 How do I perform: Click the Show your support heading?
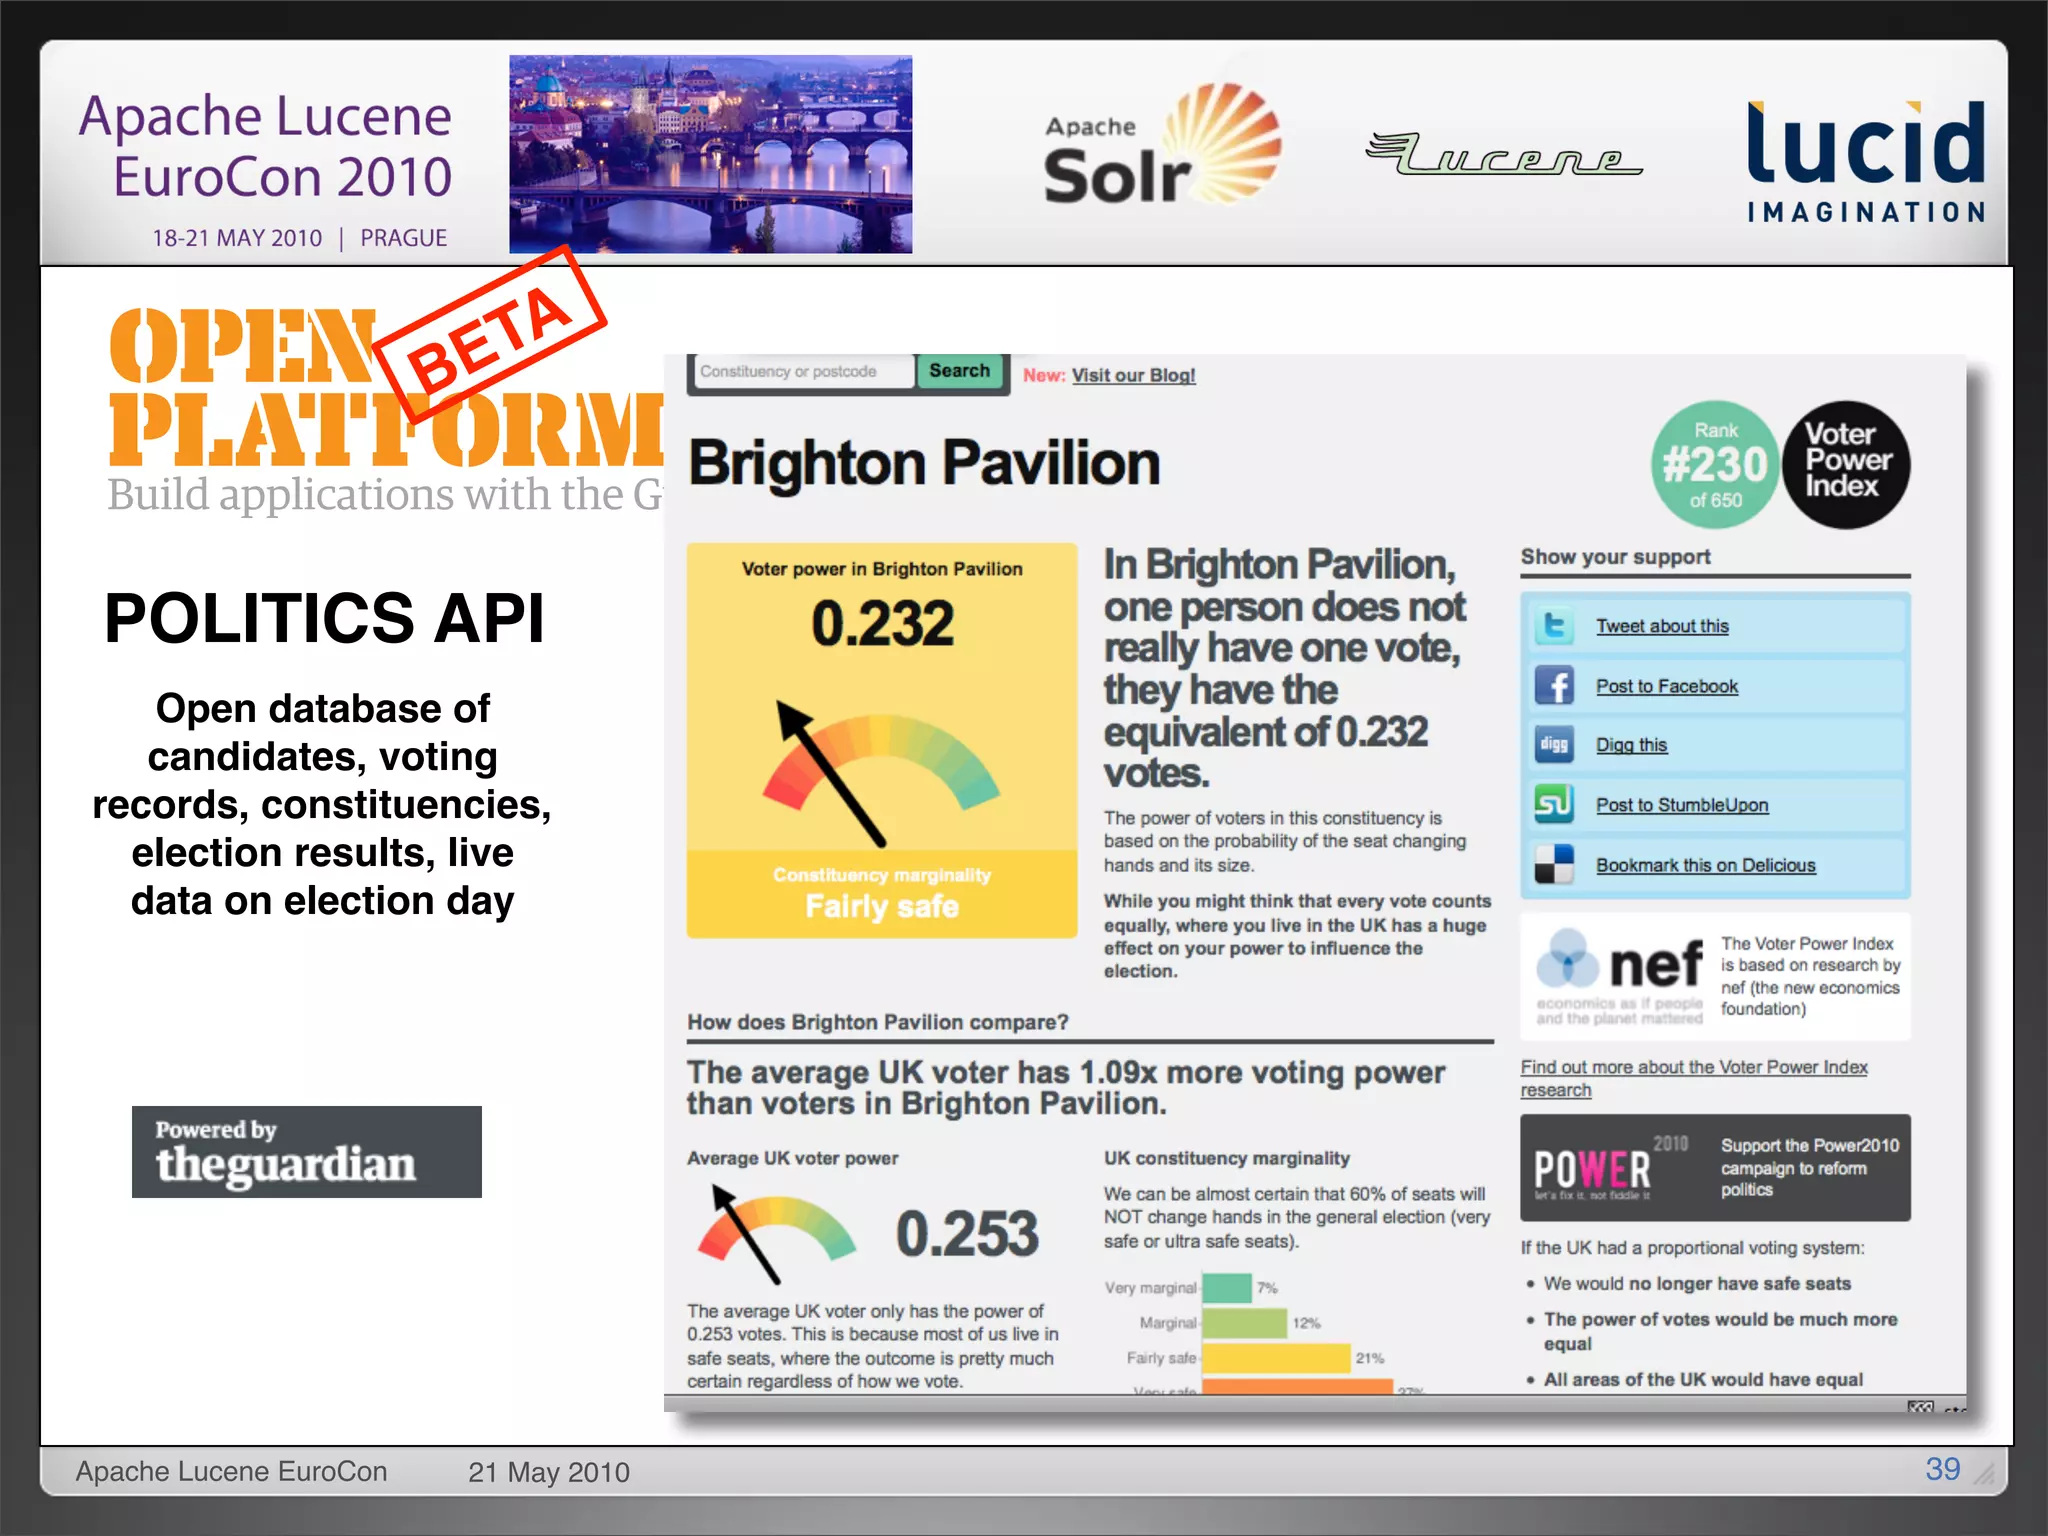pos(1615,557)
